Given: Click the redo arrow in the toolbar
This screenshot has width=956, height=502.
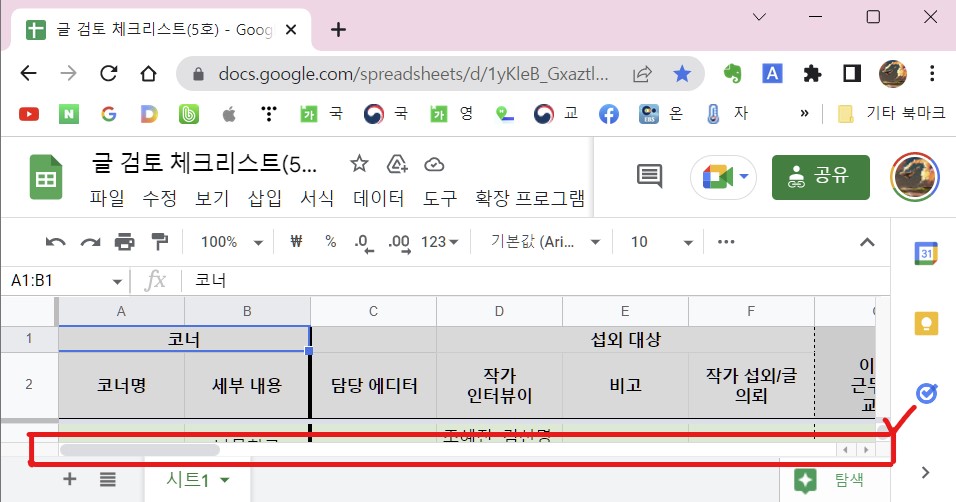Looking at the screenshot, I should click(x=90, y=242).
